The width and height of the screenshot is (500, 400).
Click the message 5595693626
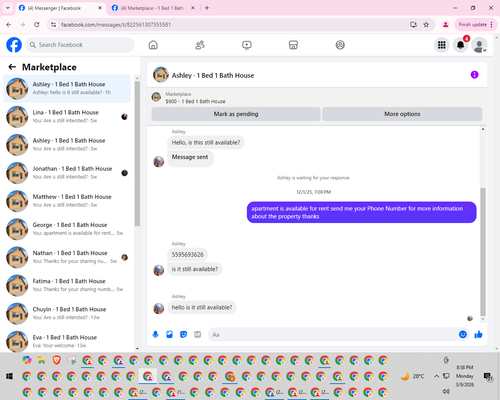click(x=188, y=255)
